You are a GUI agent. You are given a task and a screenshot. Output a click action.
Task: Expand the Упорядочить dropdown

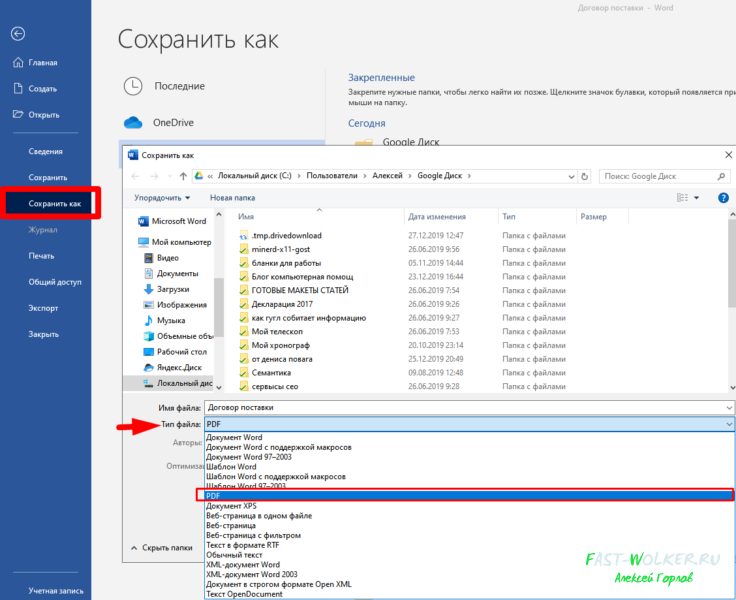[162, 198]
